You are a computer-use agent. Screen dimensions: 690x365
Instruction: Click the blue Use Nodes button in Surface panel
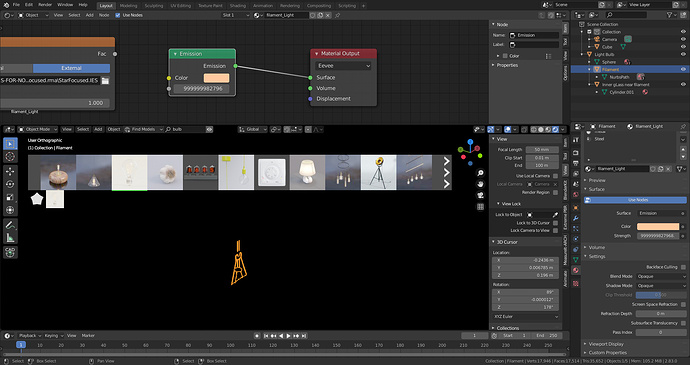[635, 200]
